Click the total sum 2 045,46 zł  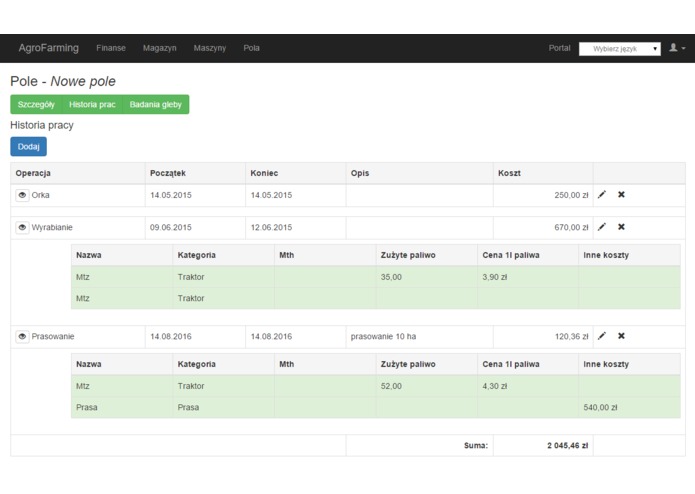567,445
